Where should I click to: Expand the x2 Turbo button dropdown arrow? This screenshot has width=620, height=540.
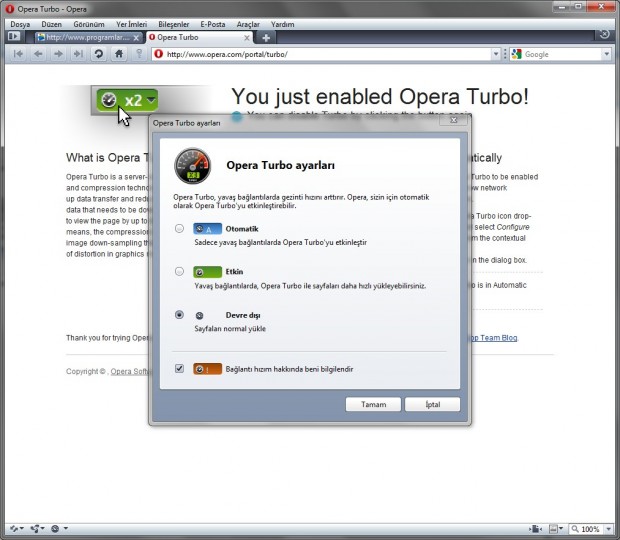pyautogui.click(x=151, y=100)
